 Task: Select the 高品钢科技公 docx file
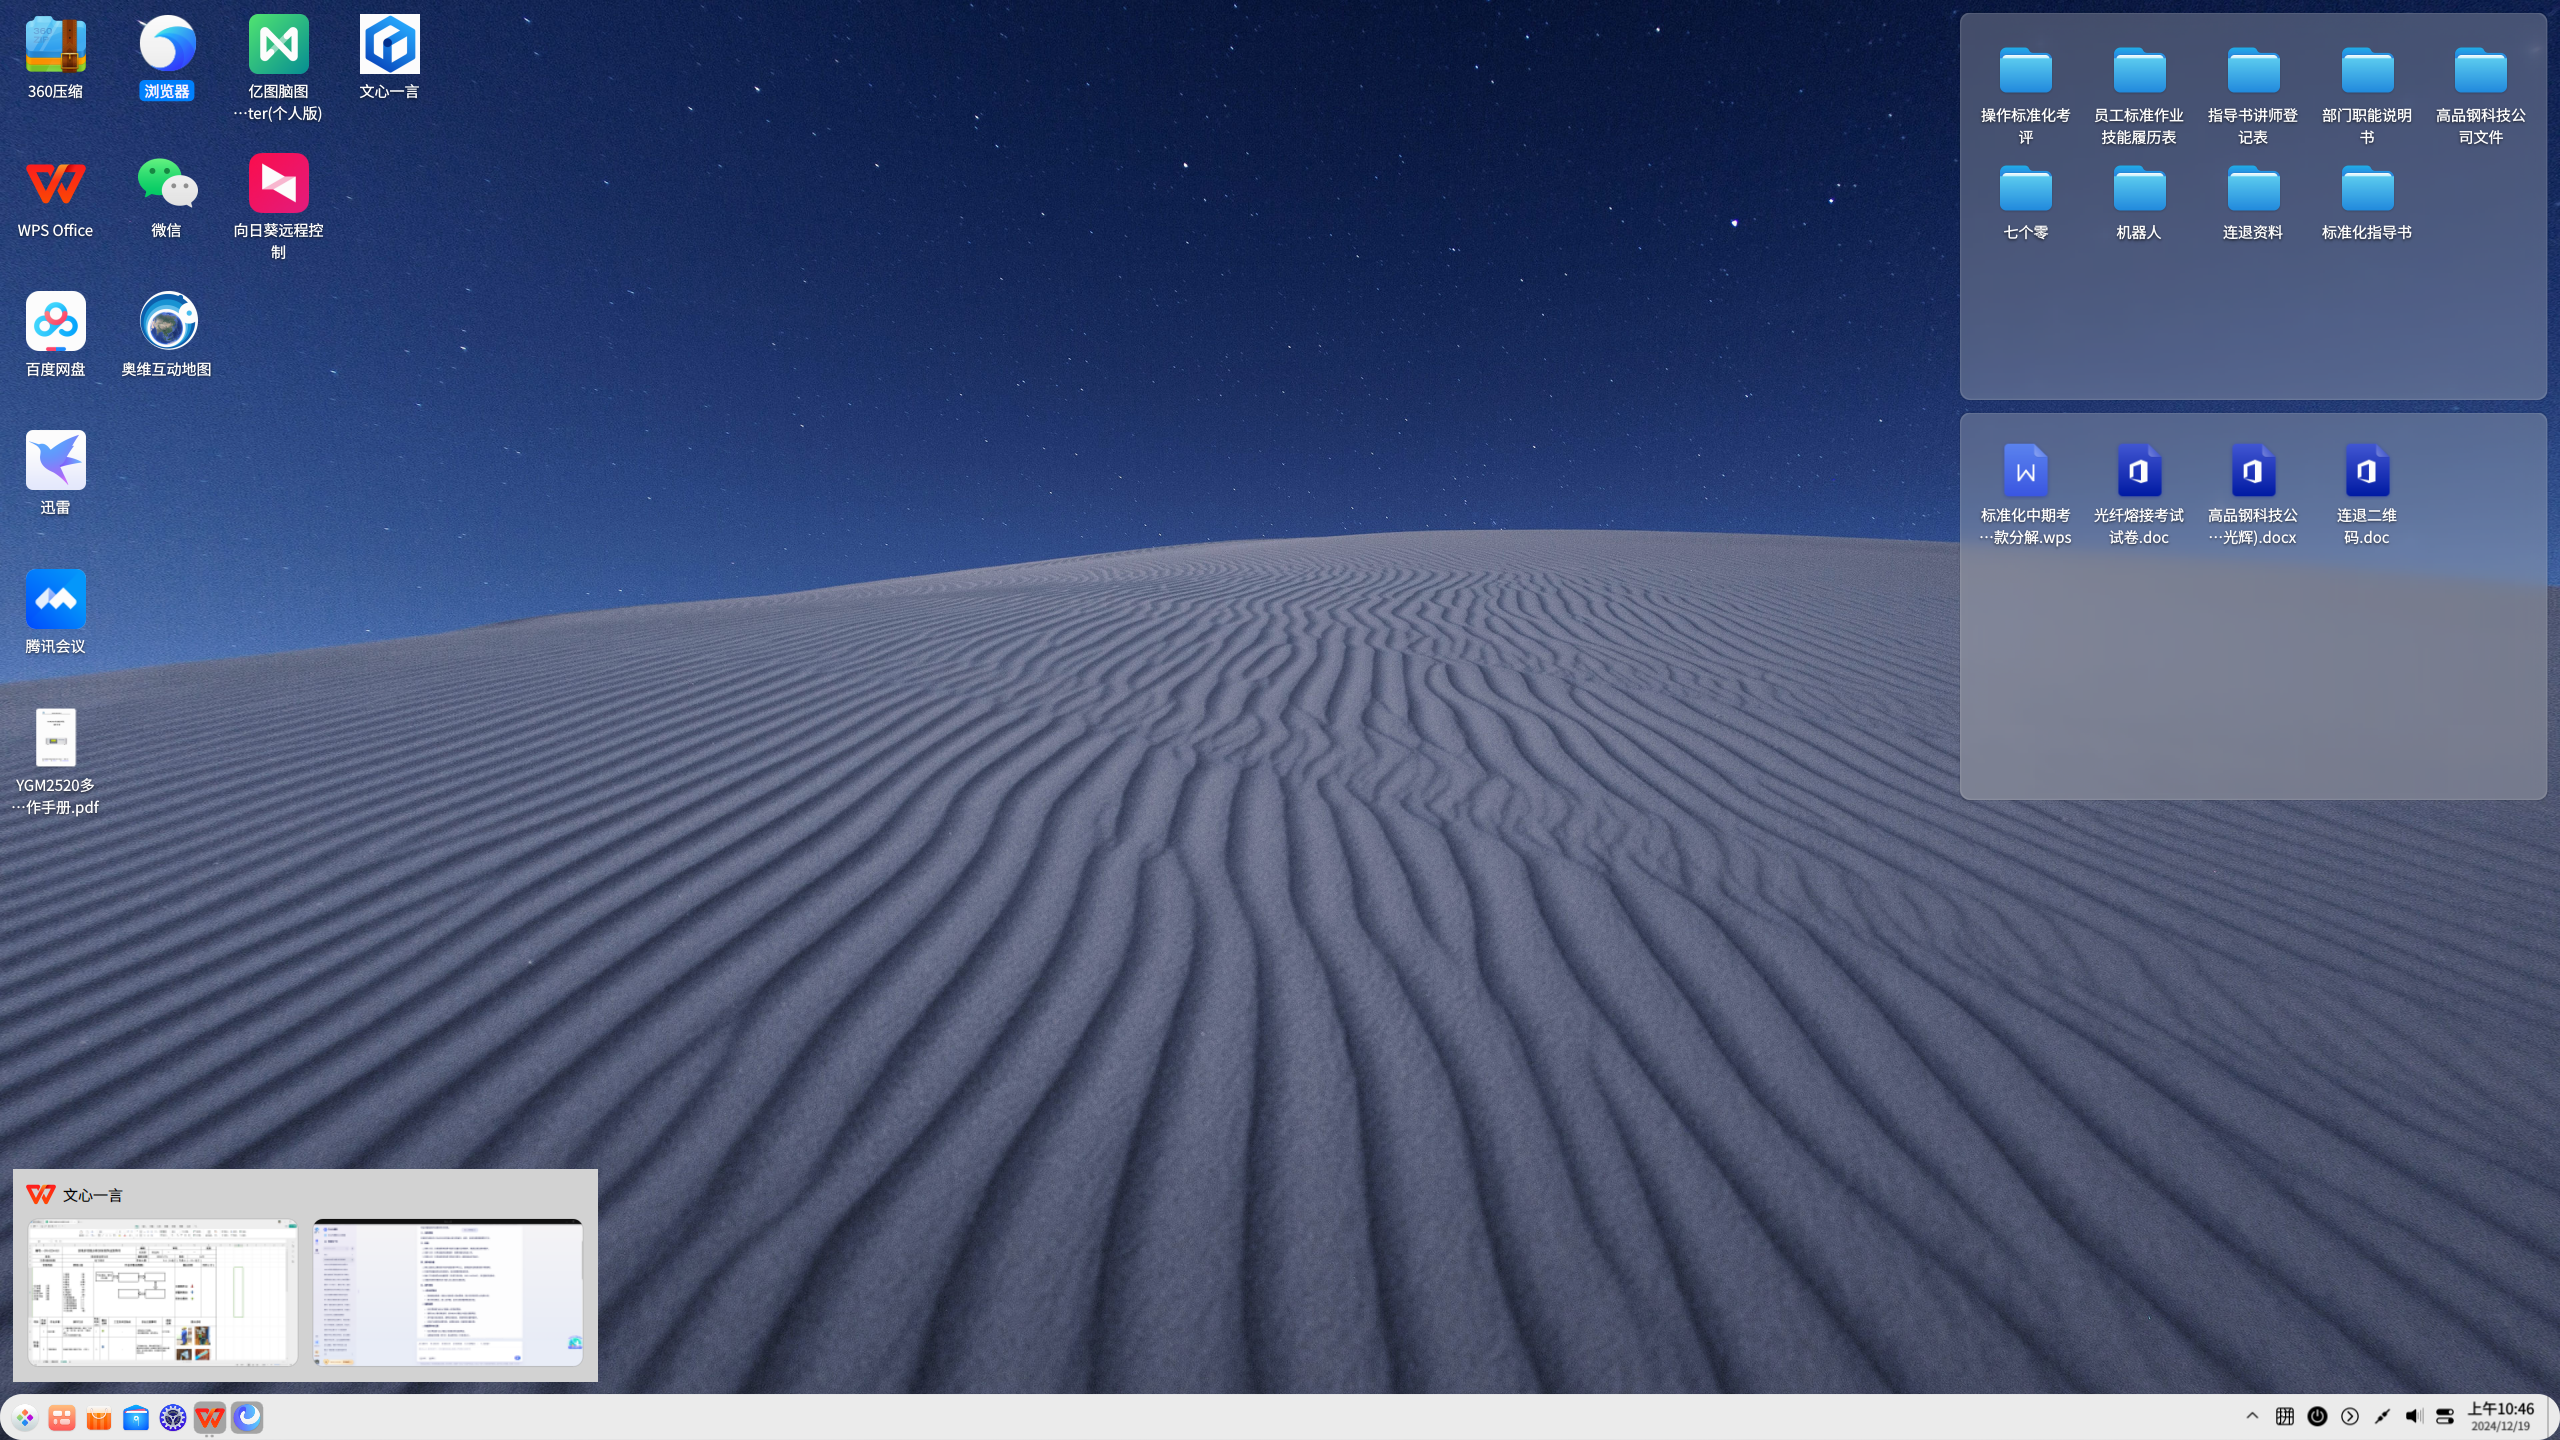pos(2253,495)
